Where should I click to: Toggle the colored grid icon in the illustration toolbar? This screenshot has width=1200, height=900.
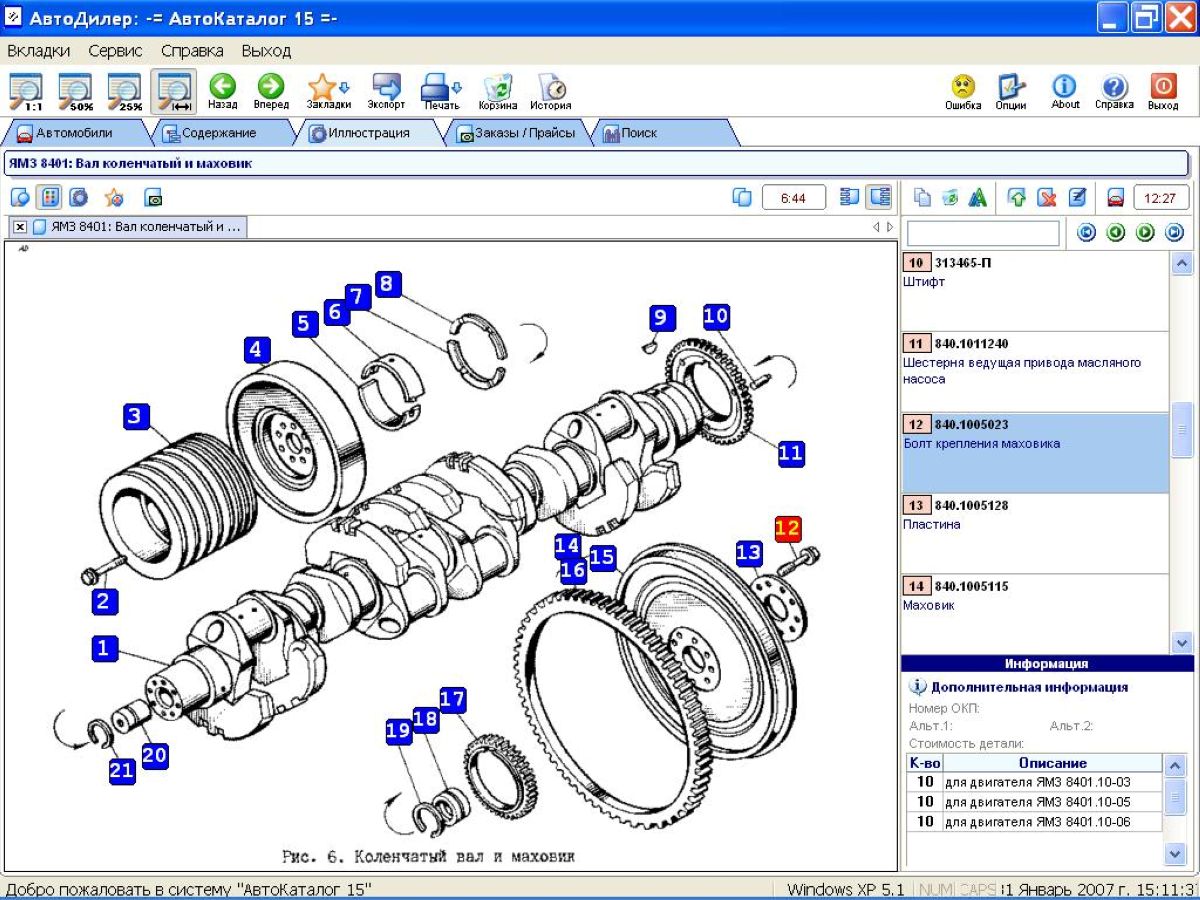[x=49, y=197]
